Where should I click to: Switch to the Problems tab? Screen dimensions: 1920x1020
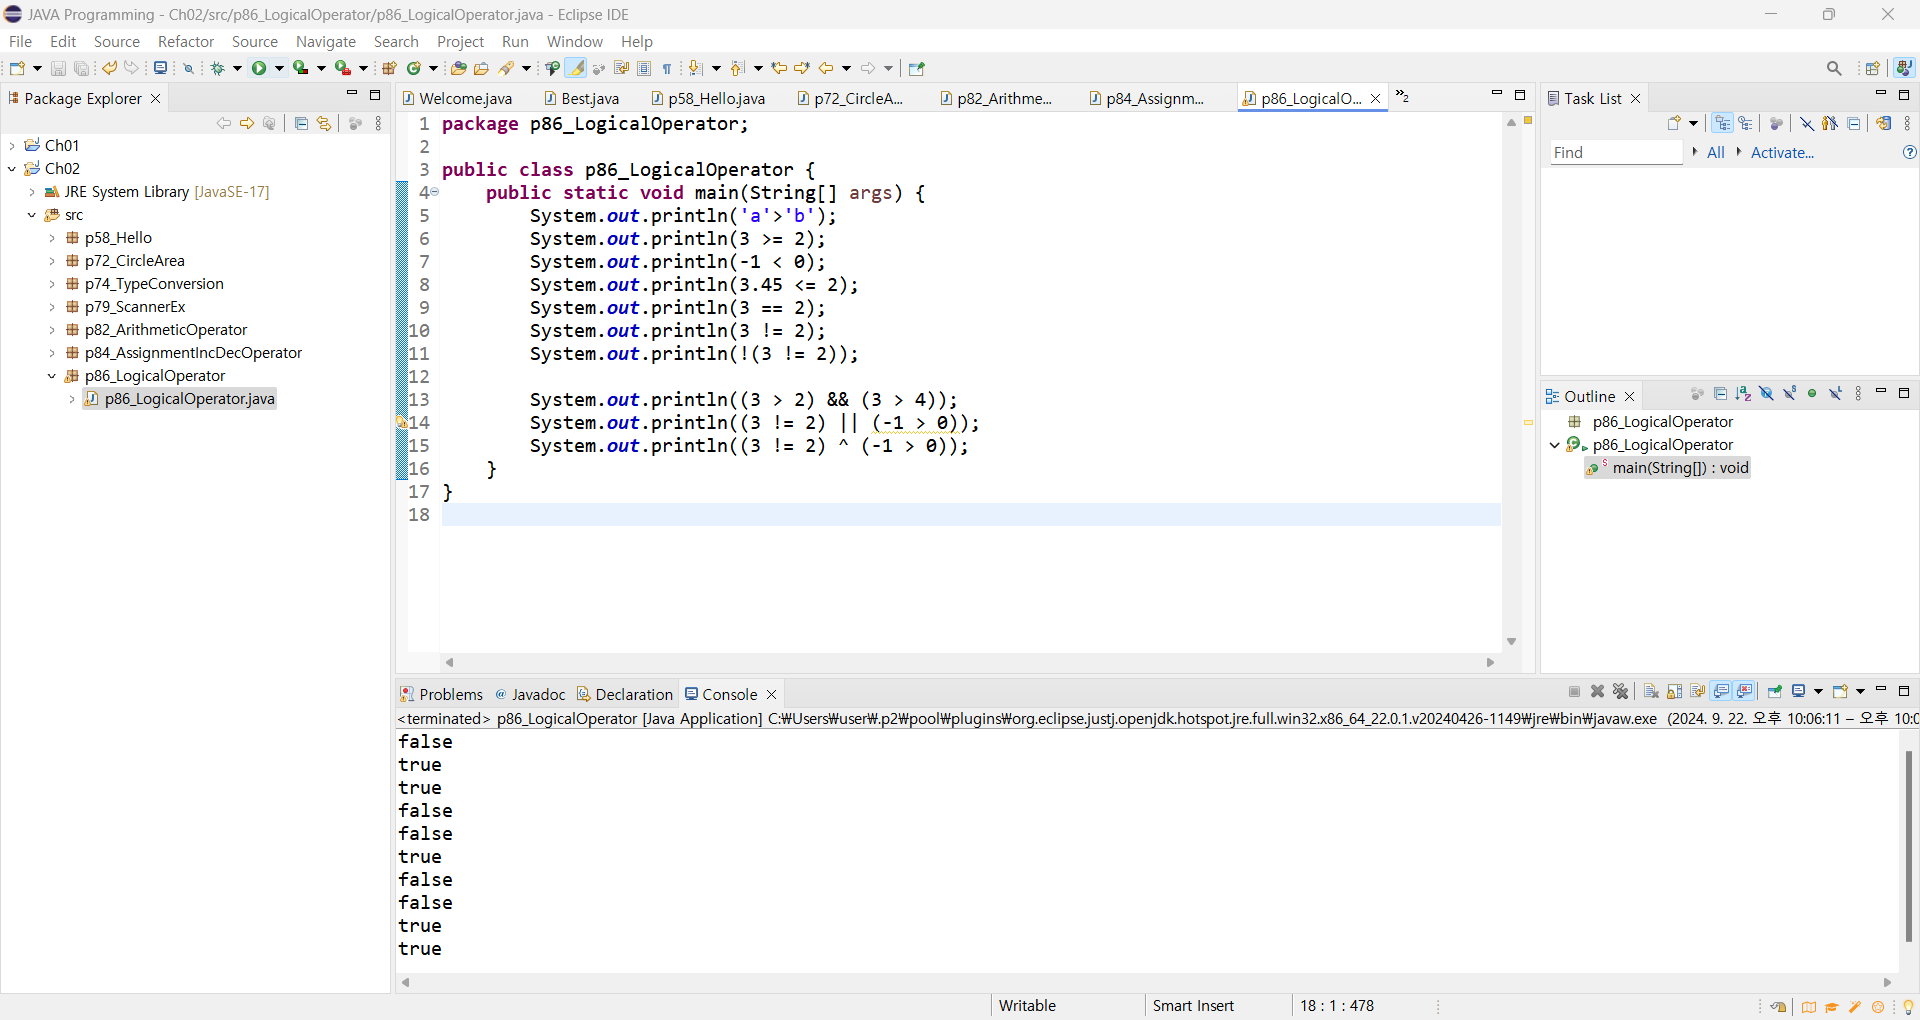pos(441,694)
